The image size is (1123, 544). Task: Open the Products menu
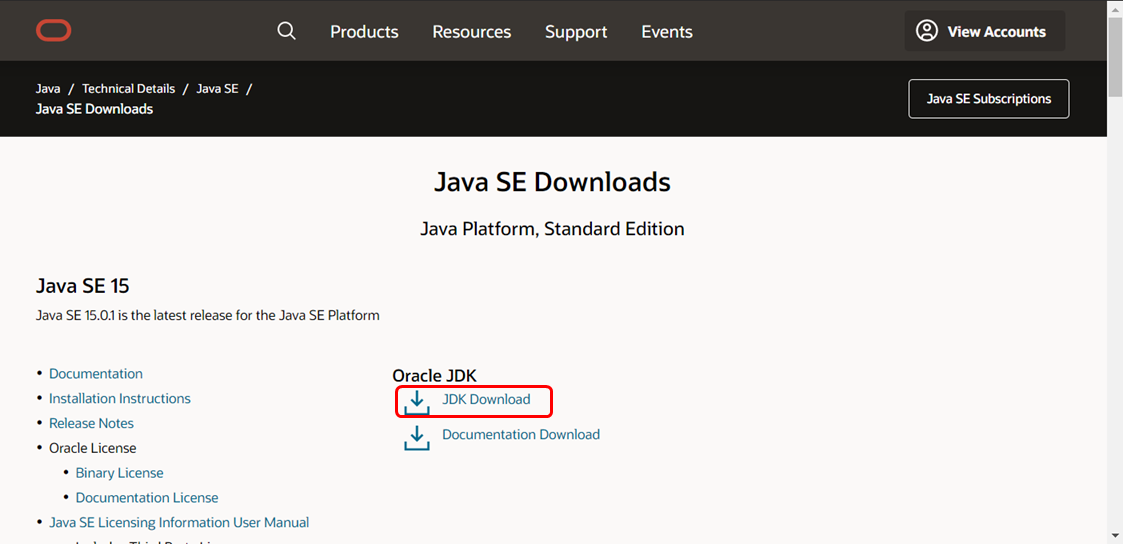[365, 31]
